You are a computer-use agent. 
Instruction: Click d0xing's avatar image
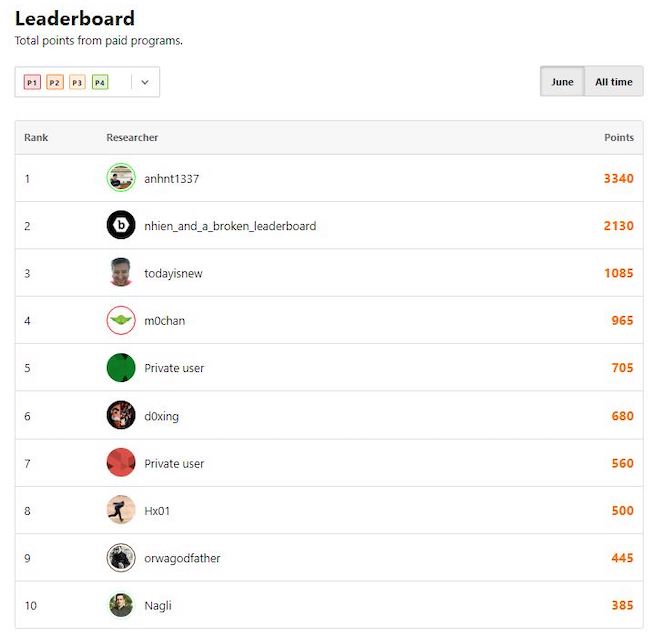coord(120,415)
